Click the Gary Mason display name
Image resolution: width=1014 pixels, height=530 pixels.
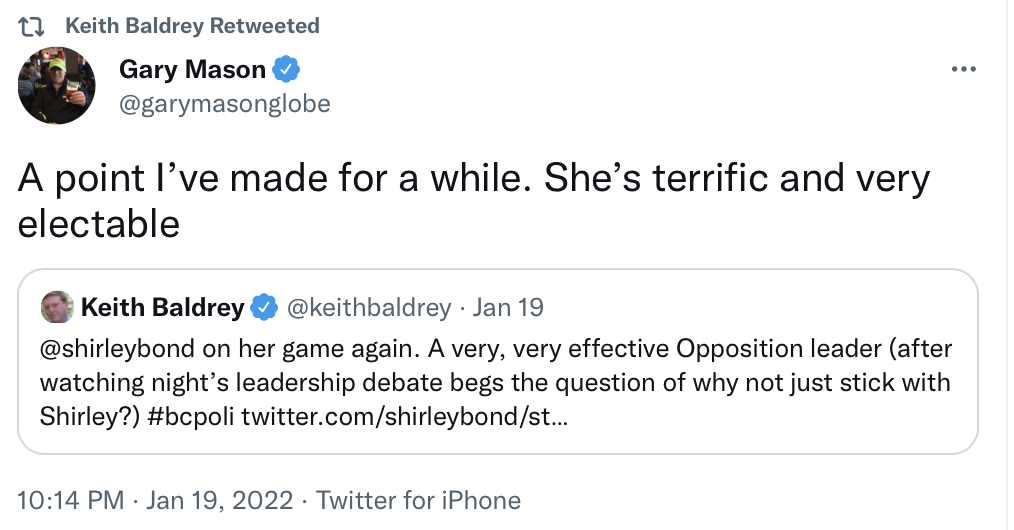192,69
